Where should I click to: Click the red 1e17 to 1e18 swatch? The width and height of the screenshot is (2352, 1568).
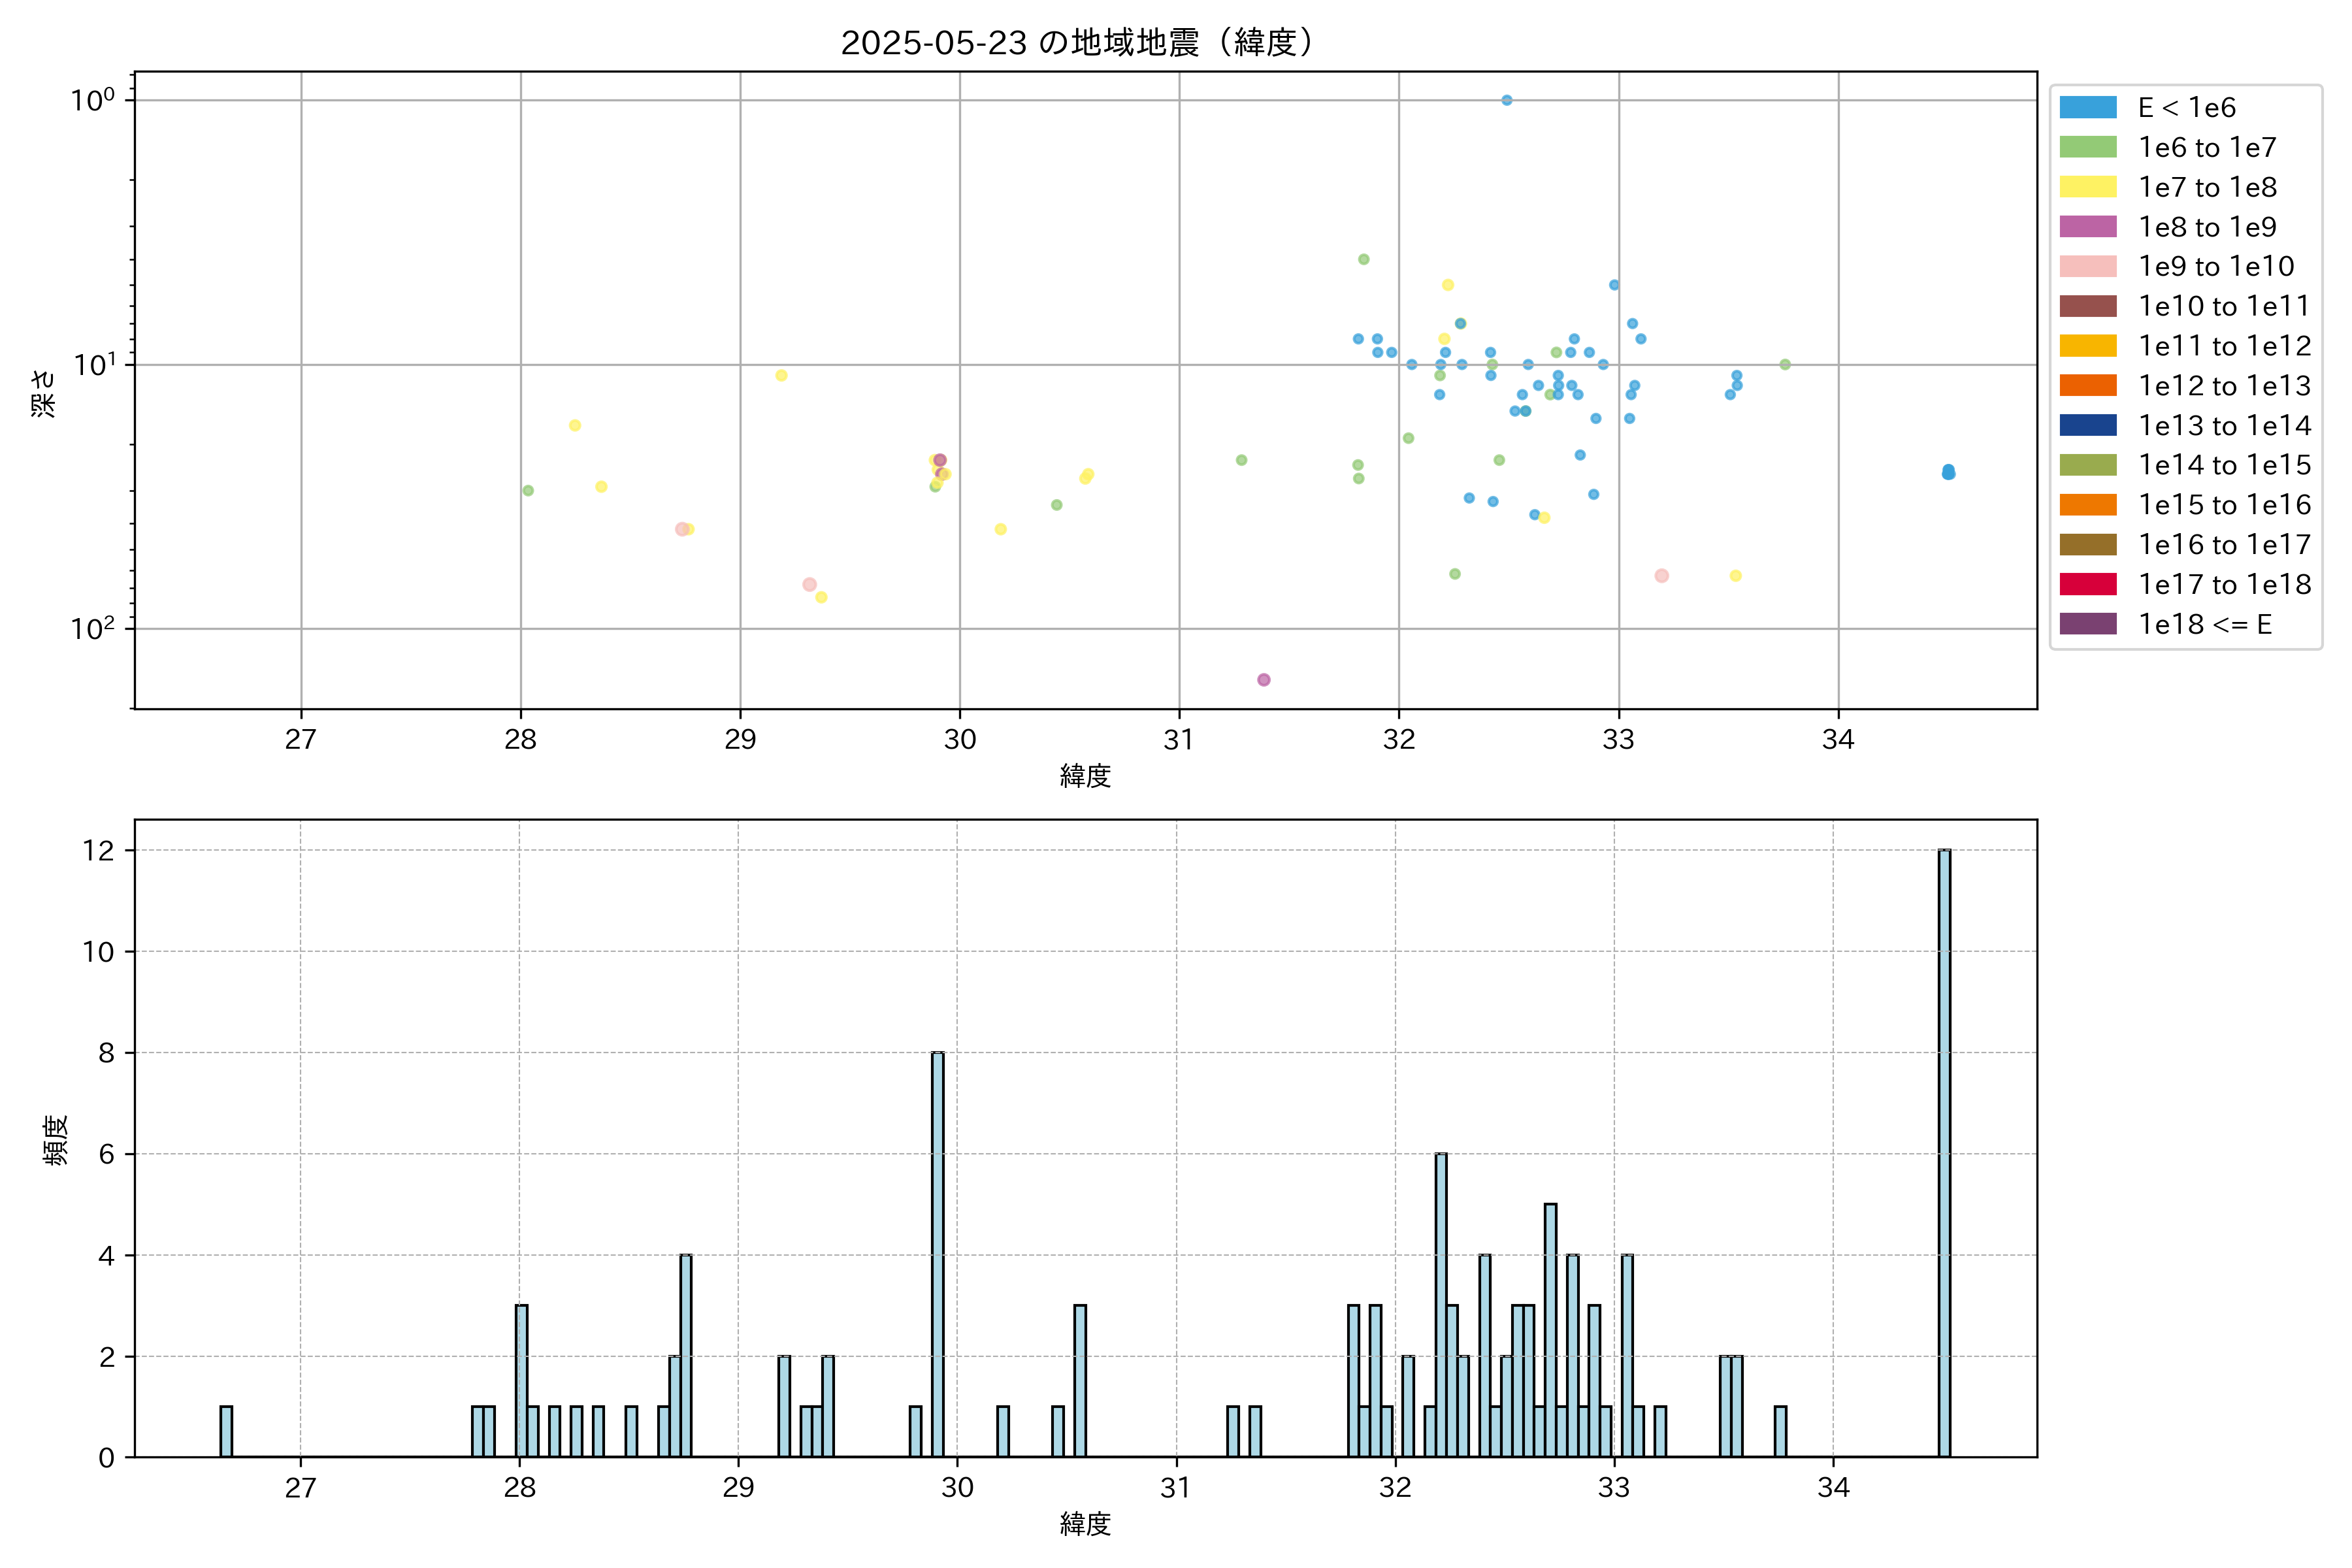tap(2087, 584)
